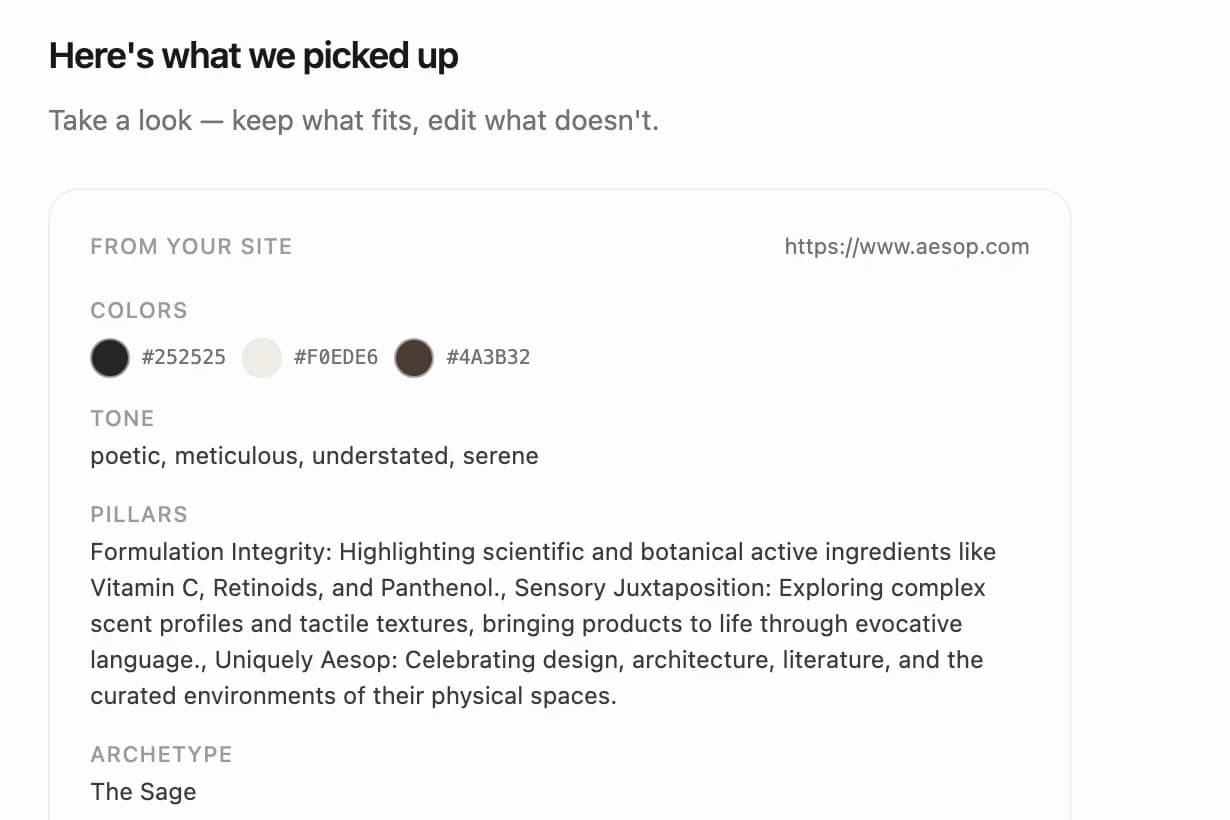Click the "Formulation Integrity" pillar text
The image size is (1230, 820).
(211, 552)
